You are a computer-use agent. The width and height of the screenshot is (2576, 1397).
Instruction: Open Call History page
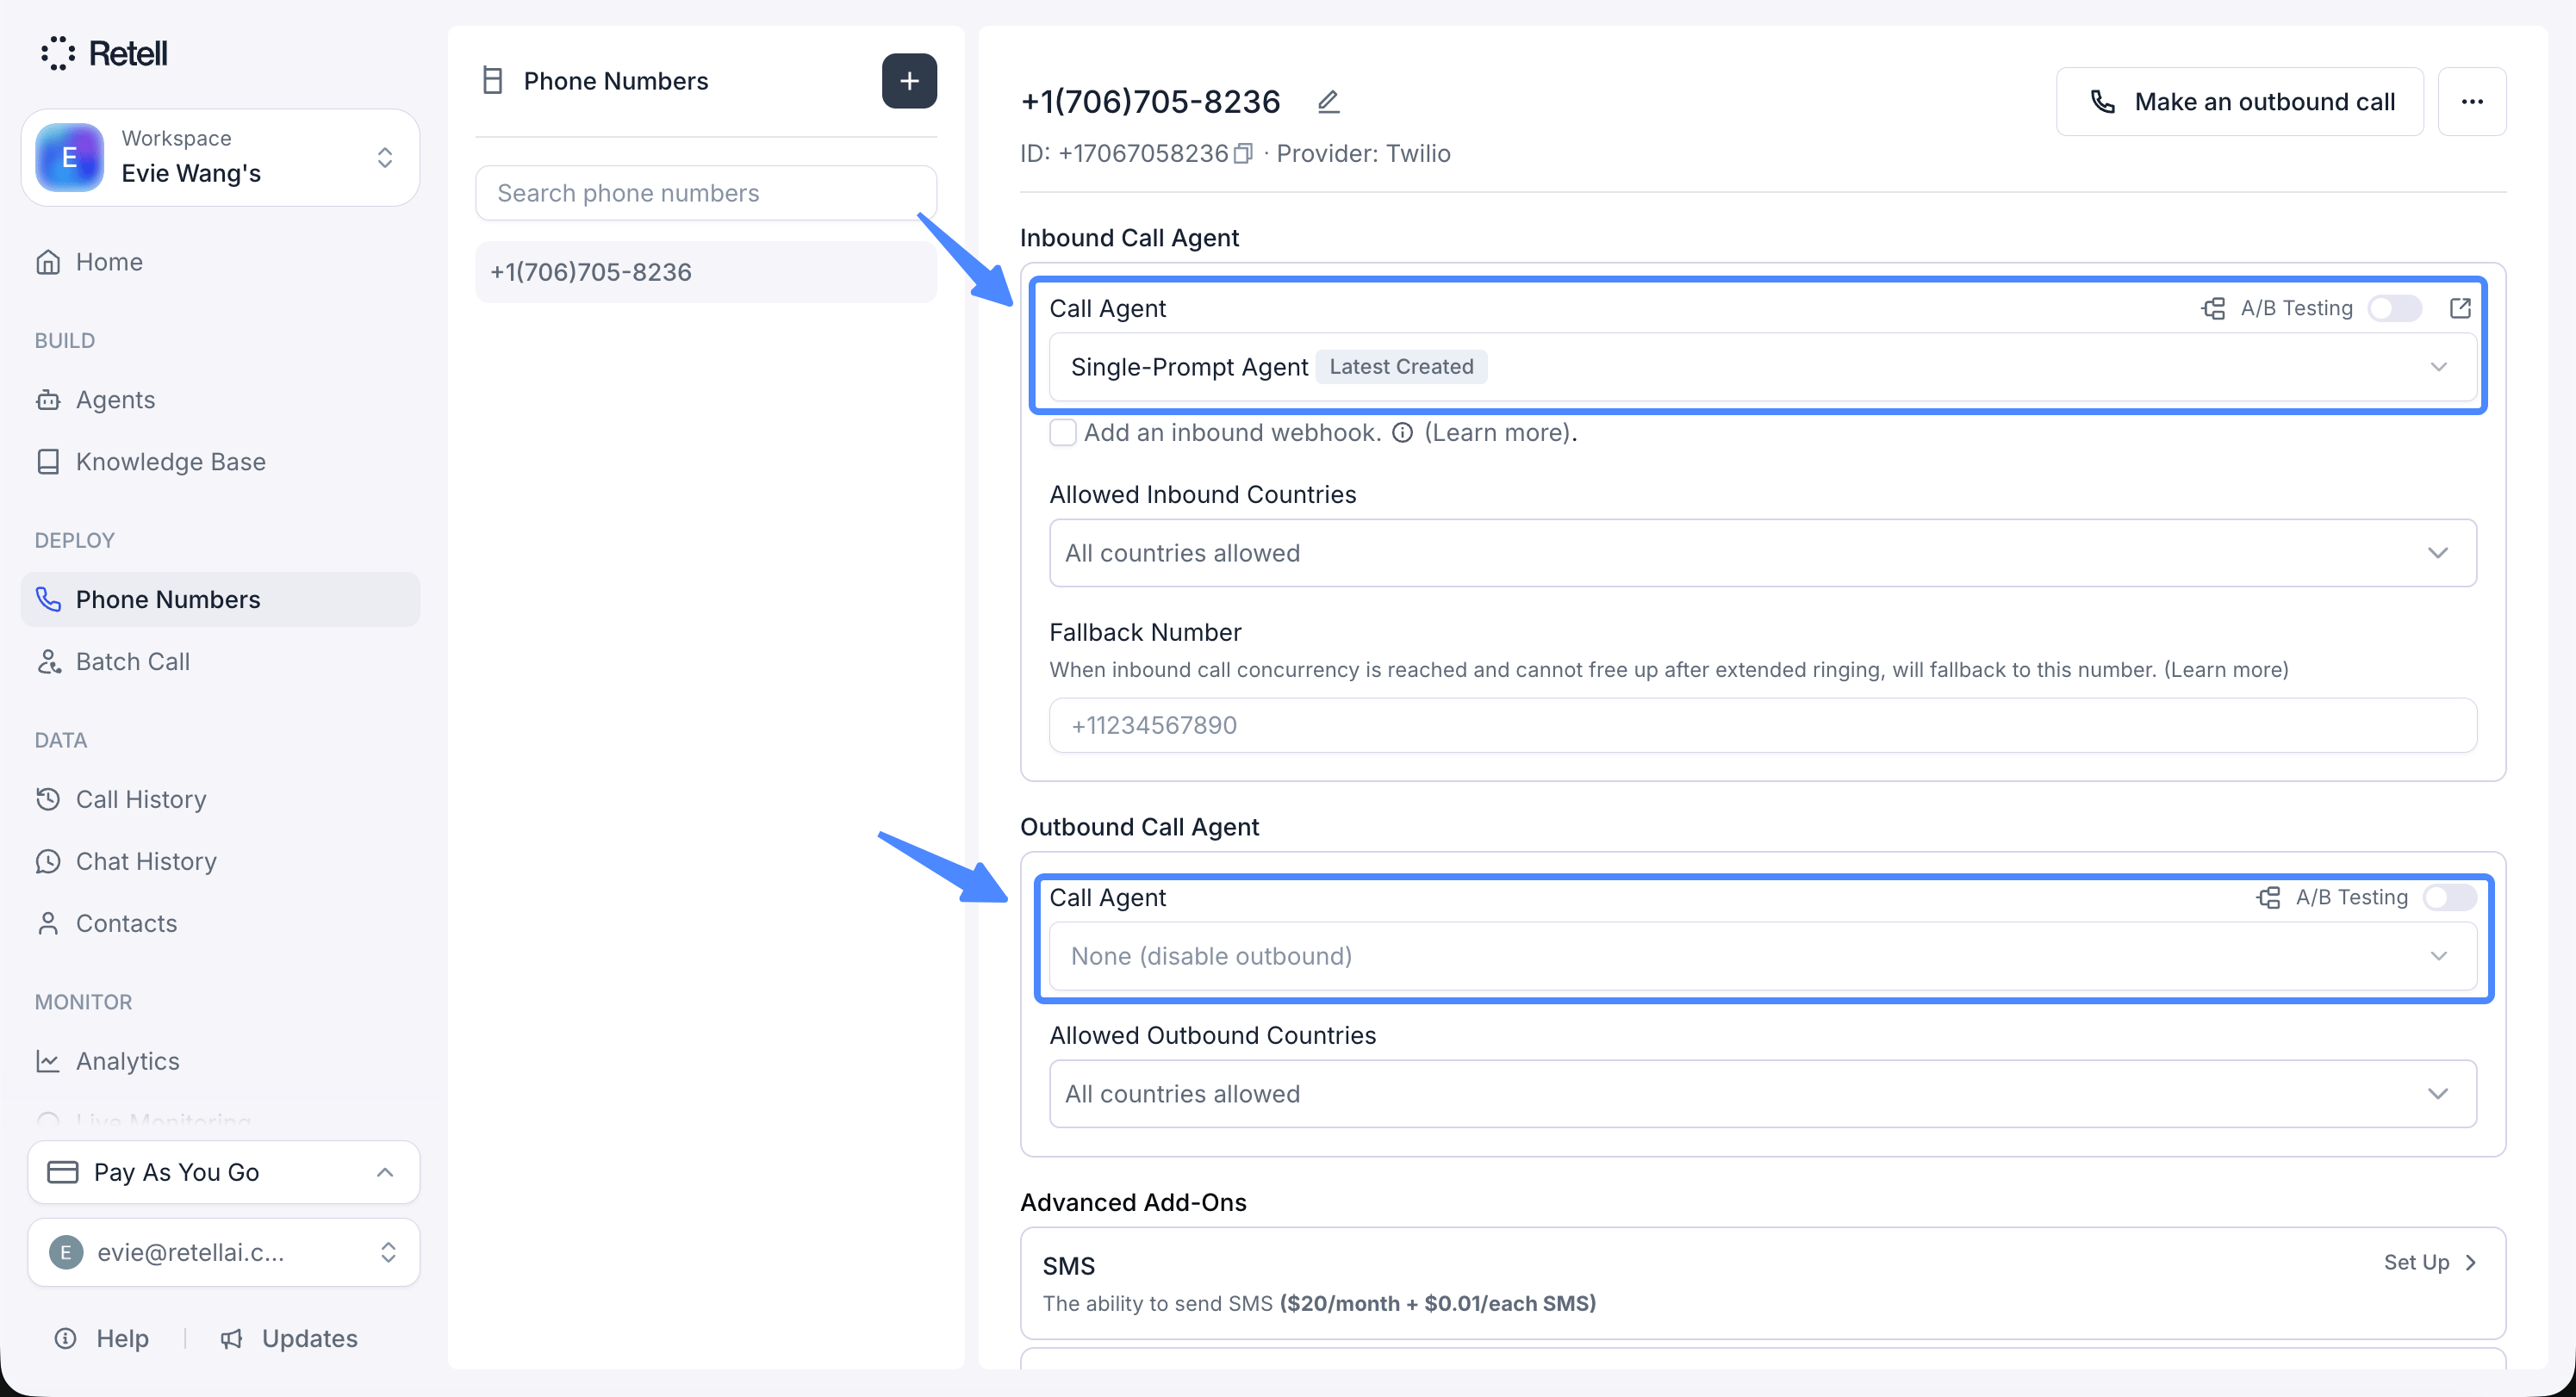[220, 799]
